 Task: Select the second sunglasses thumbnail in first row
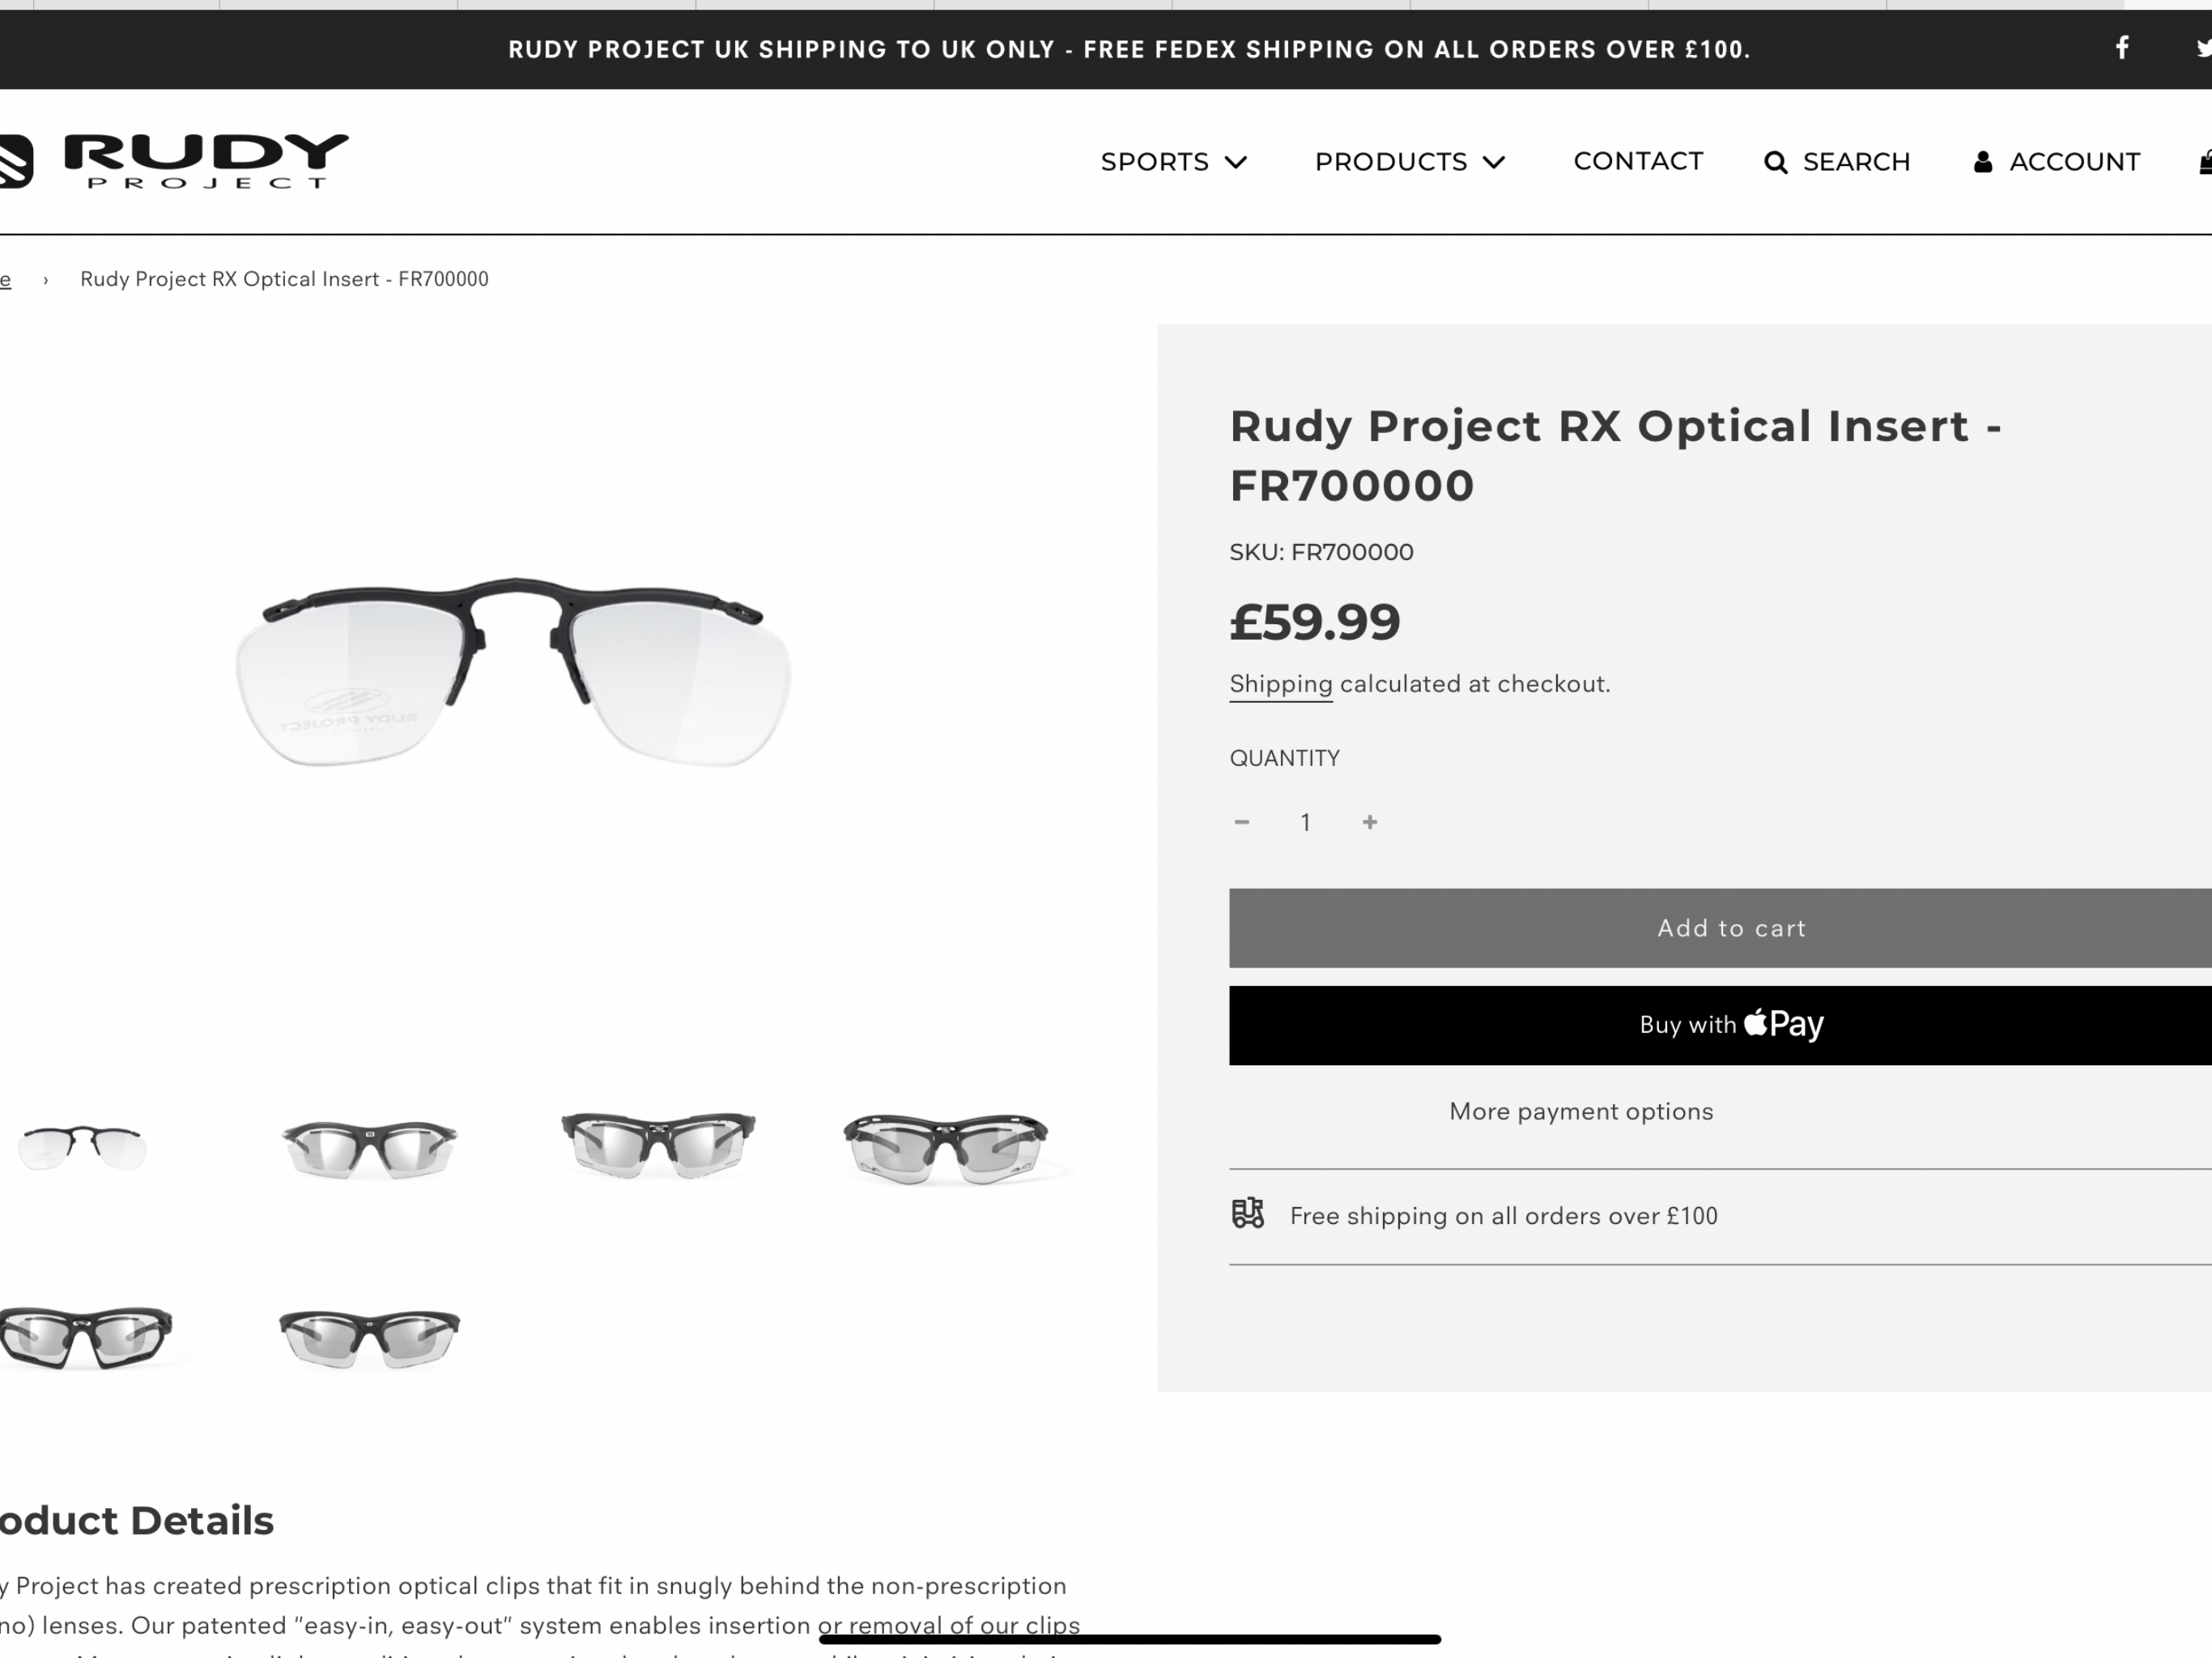pyautogui.click(x=658, y=1145)
